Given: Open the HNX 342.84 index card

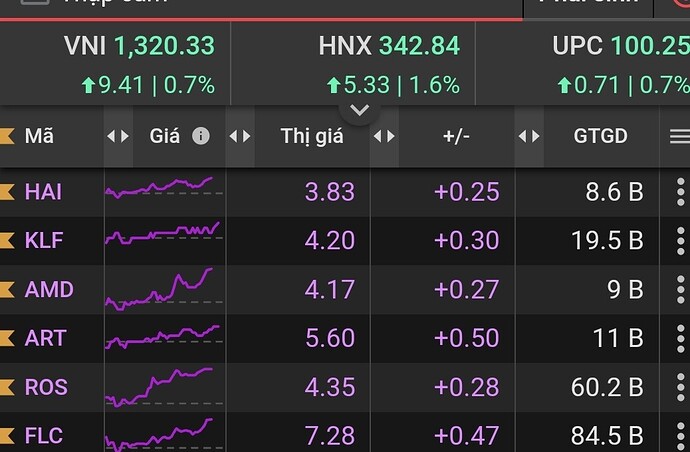Looking at the screenshot, I should click(x=353, y=64).
